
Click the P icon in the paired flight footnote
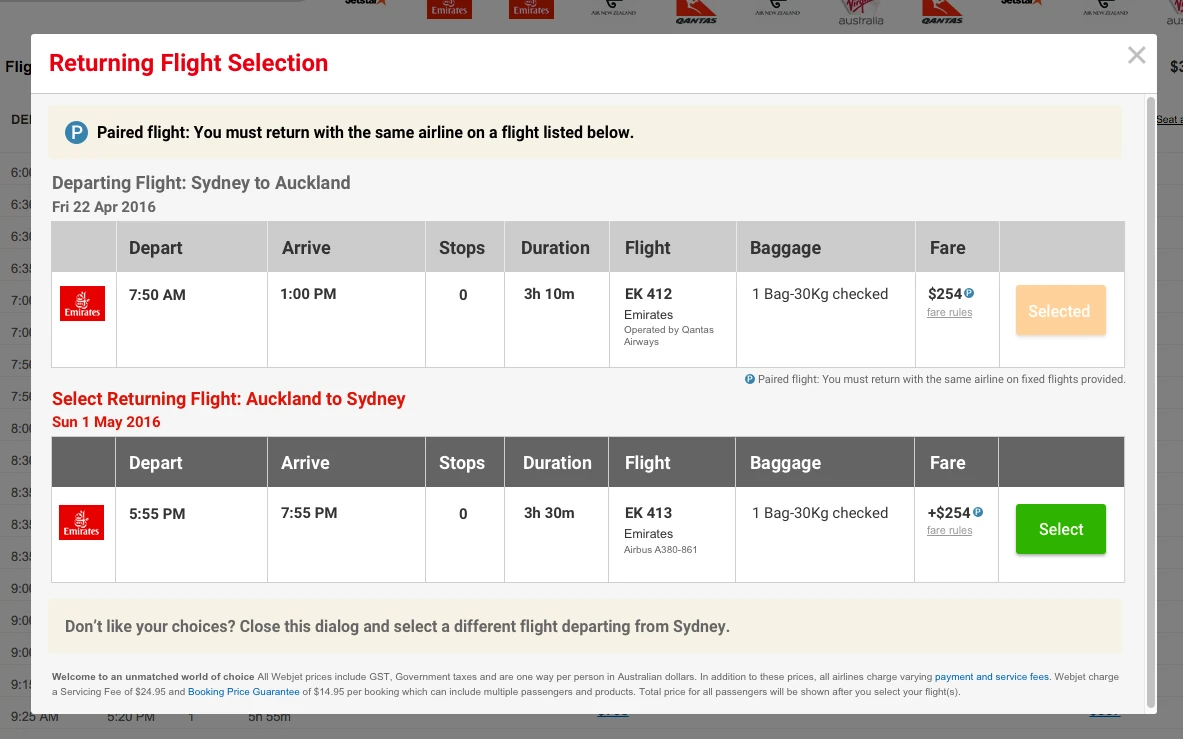750,379
